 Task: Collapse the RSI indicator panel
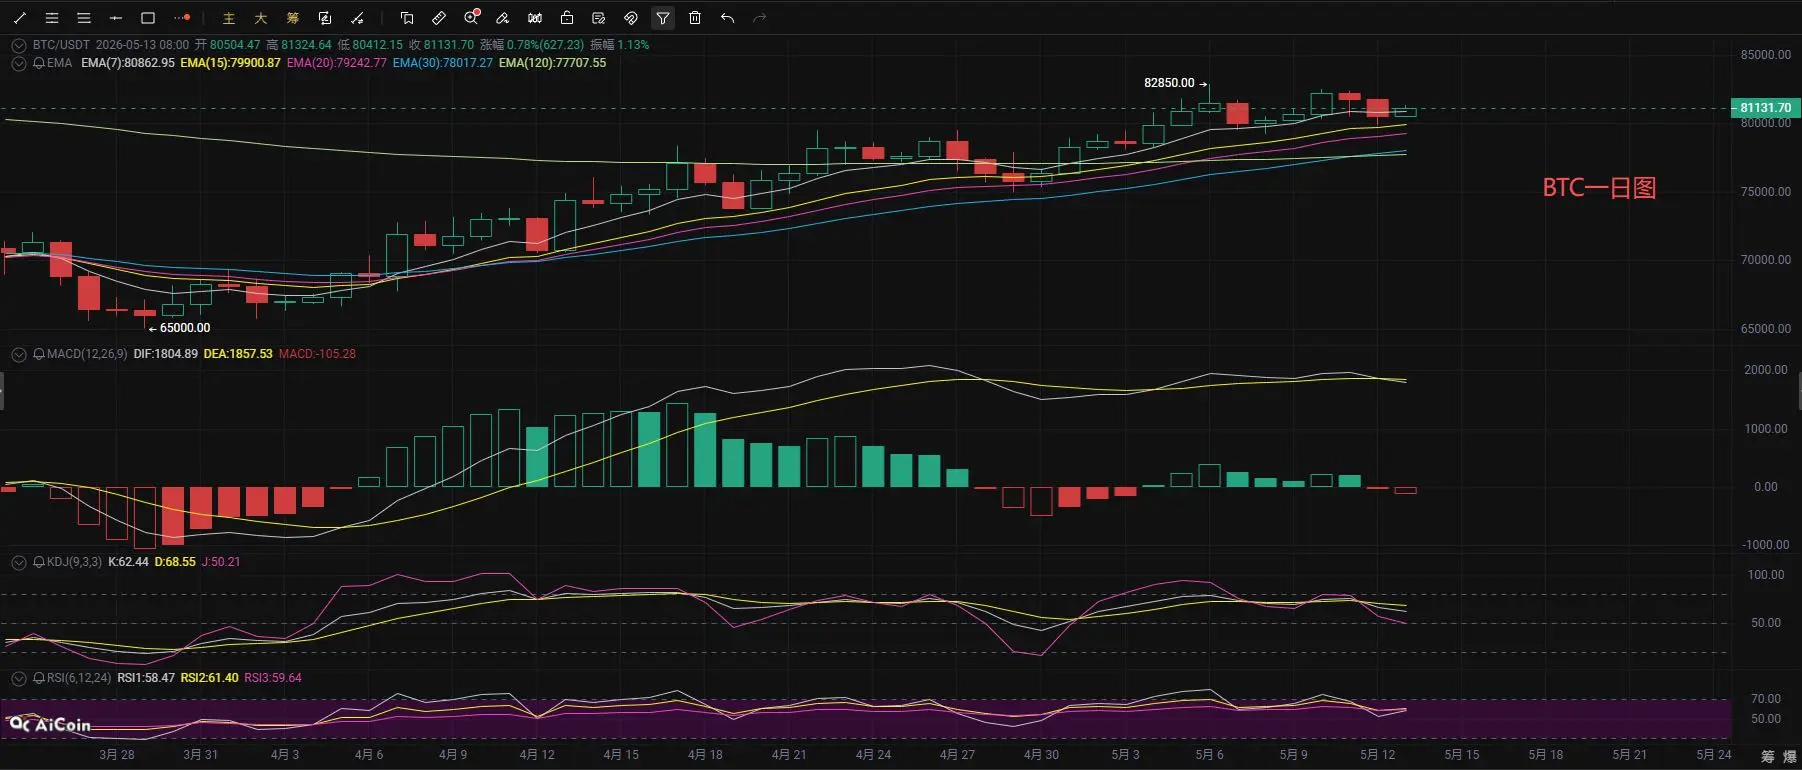[x=18, y=678]
